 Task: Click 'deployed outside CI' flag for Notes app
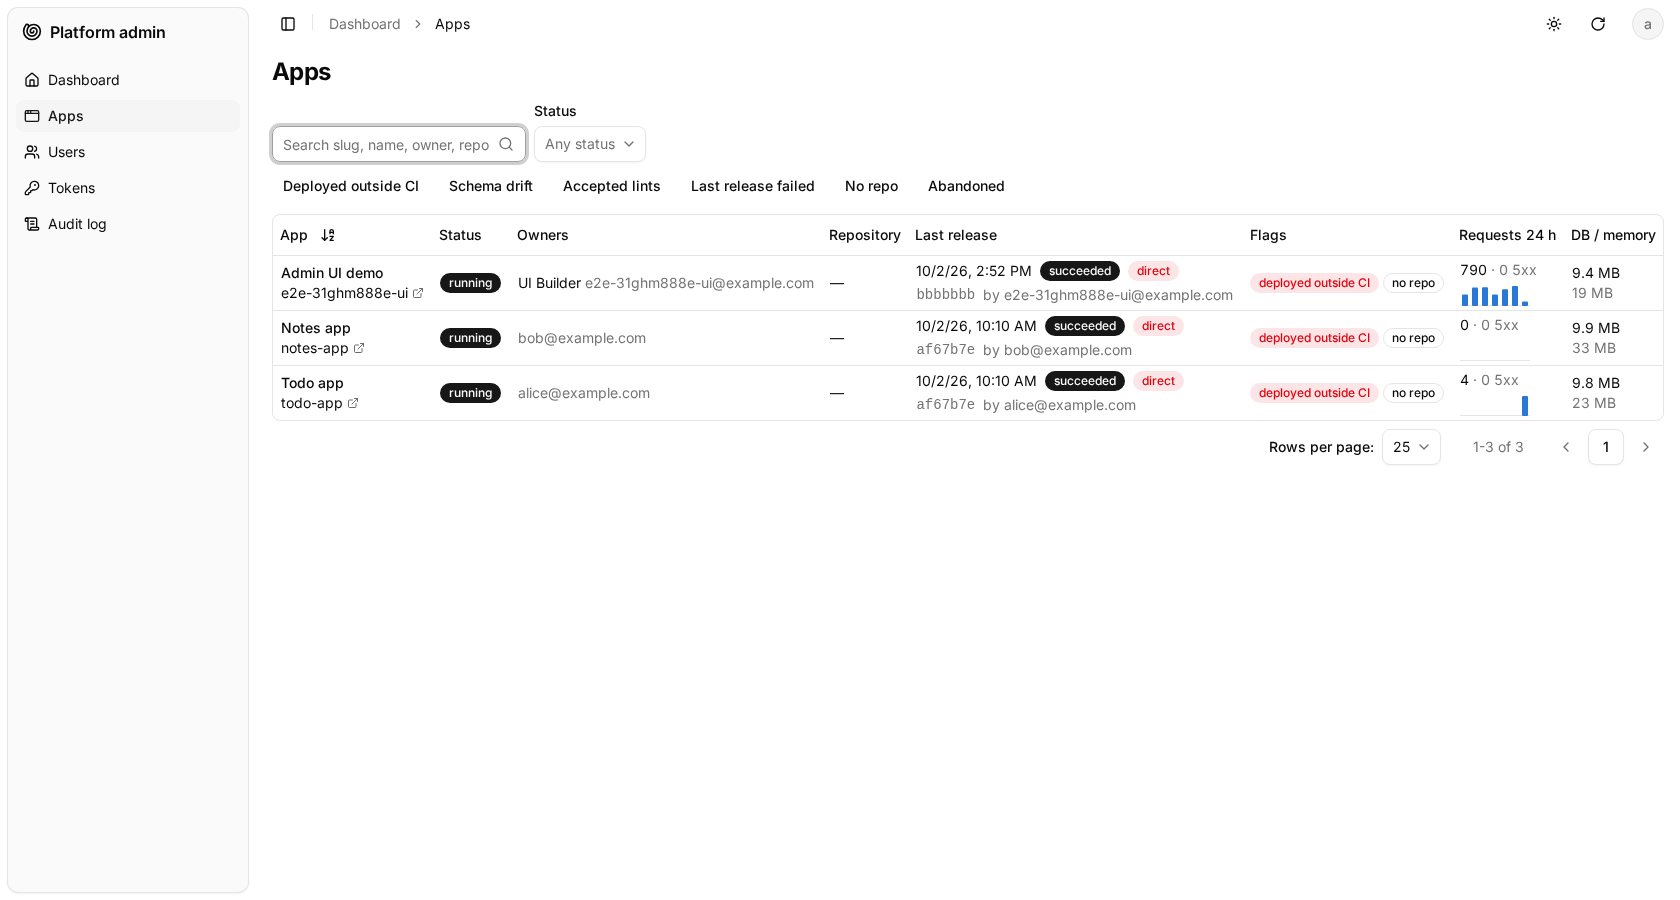(1314, 338)
